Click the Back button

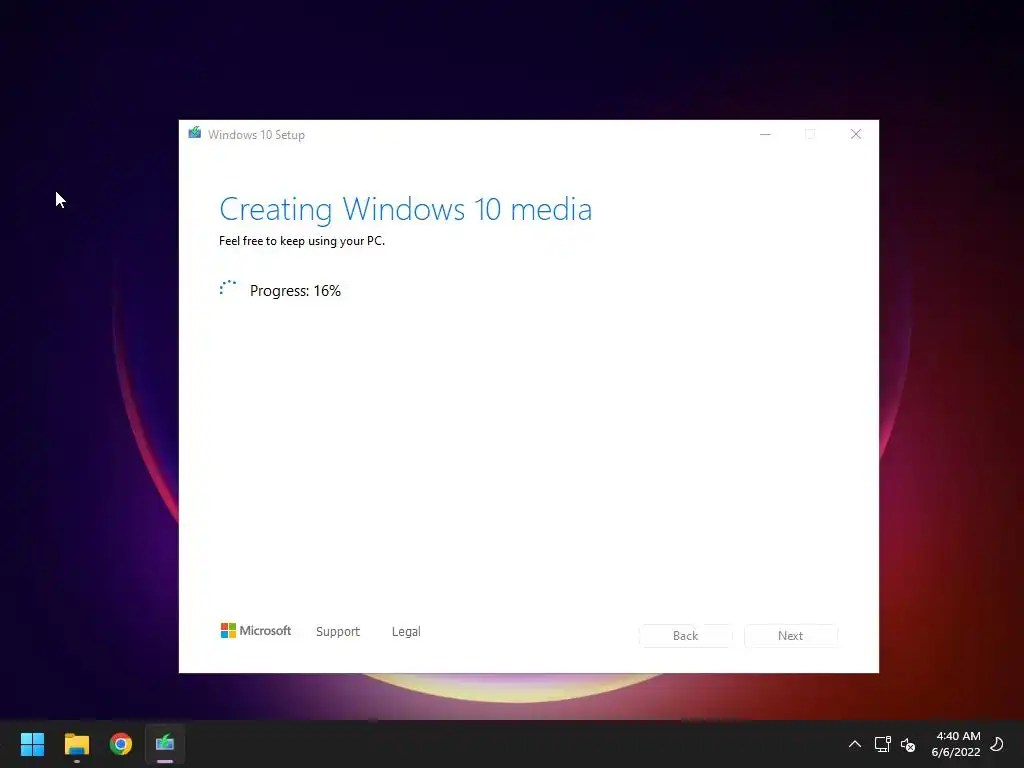click(x=685, y=635)
